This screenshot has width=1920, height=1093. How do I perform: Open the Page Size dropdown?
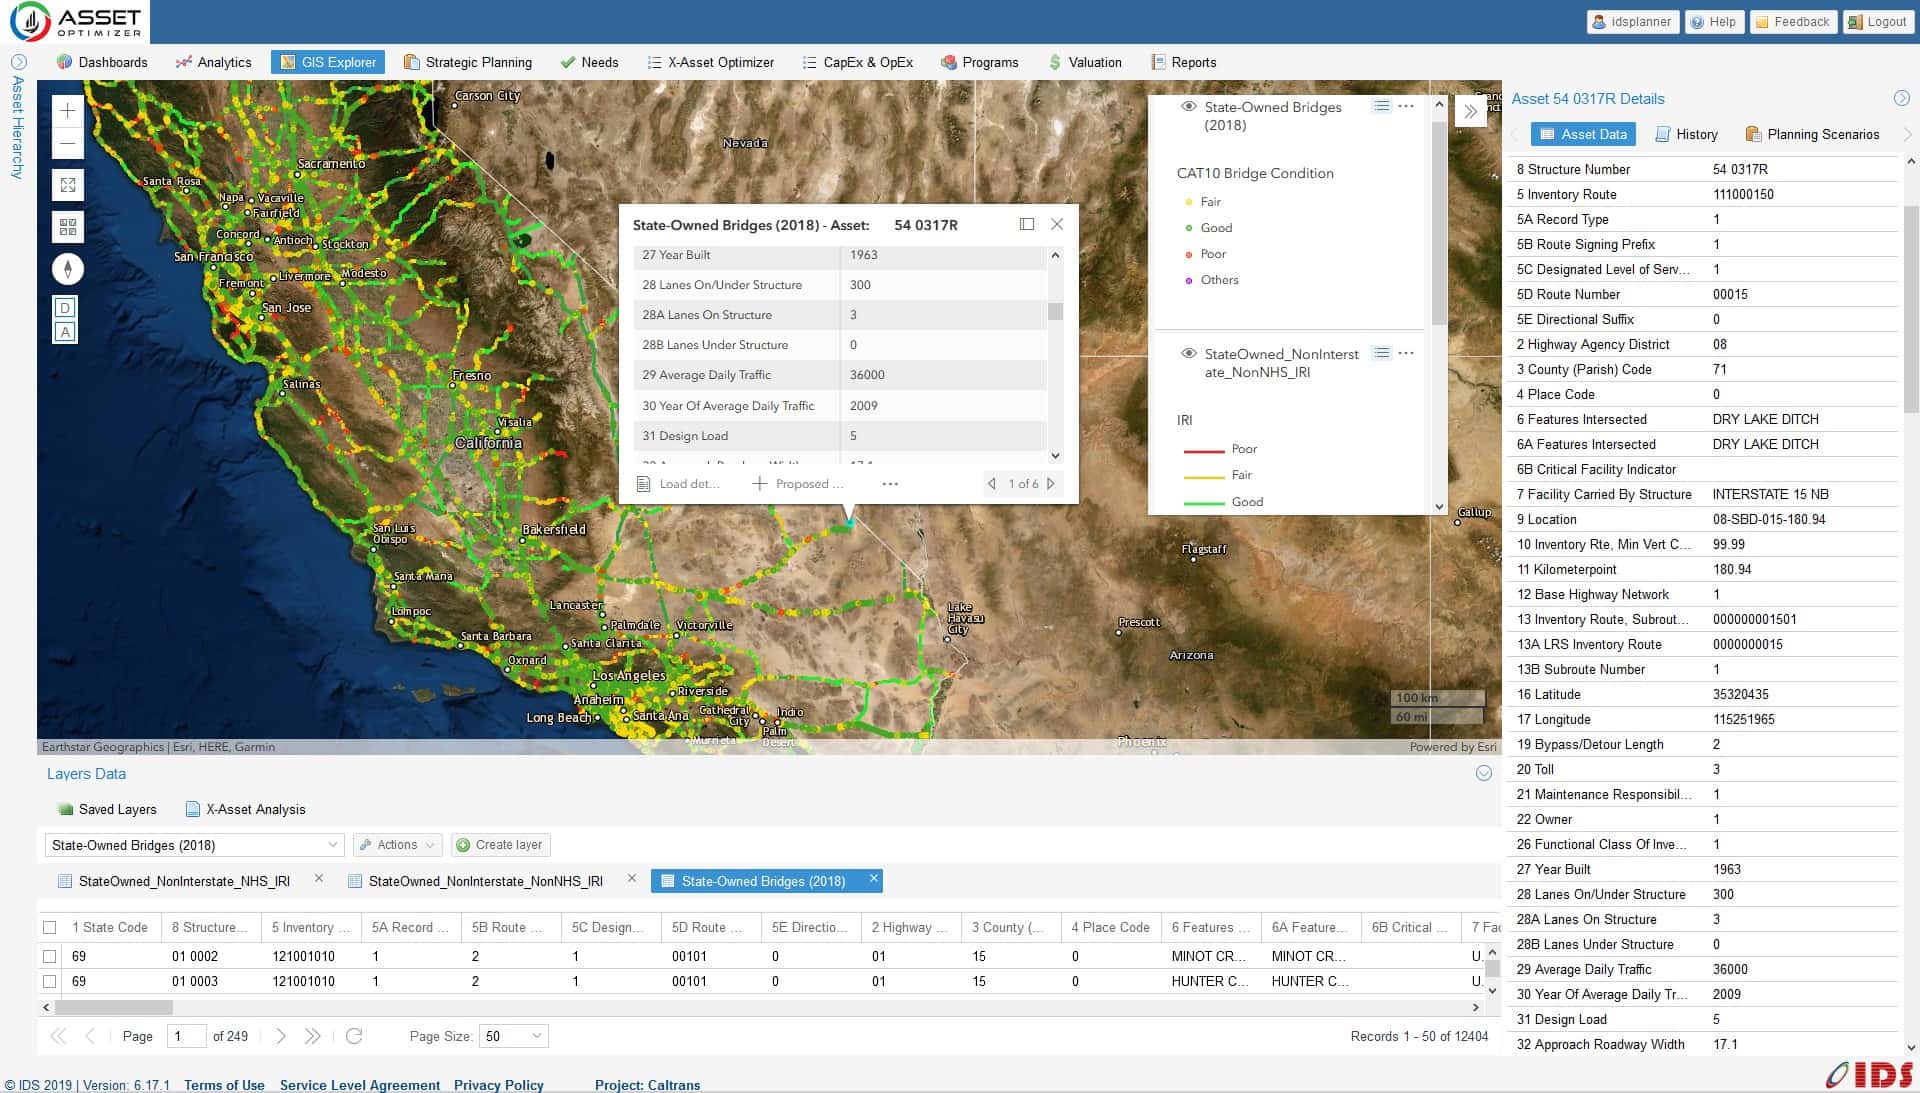513,1036
